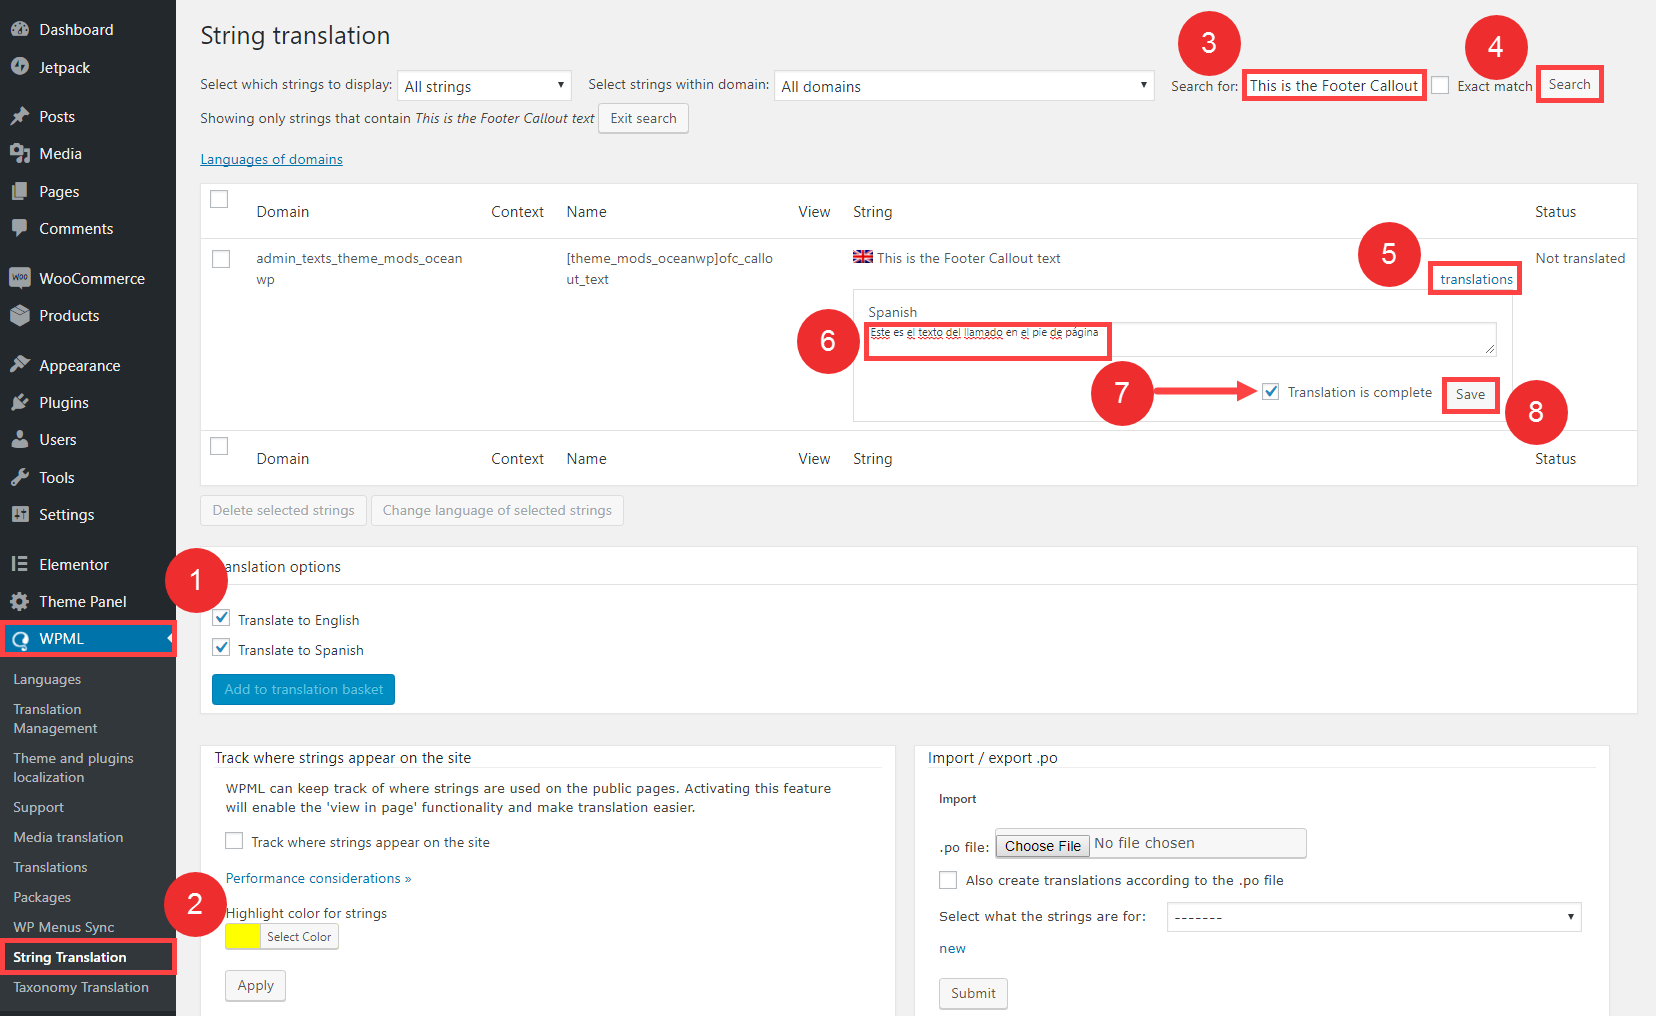Click the Theme Panel gear icon

click(20, 601)
